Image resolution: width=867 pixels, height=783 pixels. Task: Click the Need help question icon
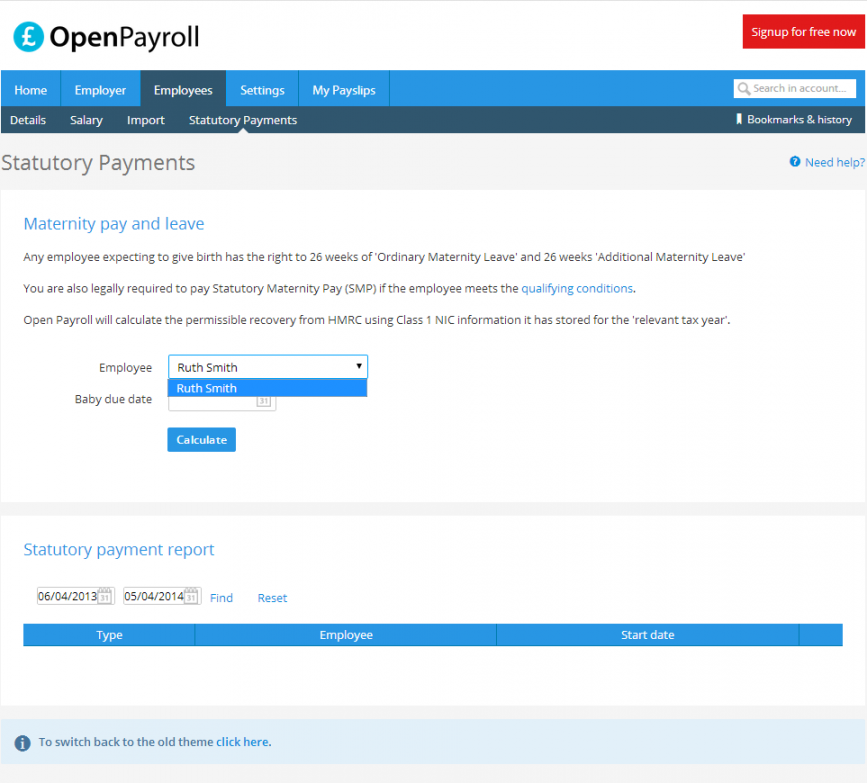click(795, 162)
